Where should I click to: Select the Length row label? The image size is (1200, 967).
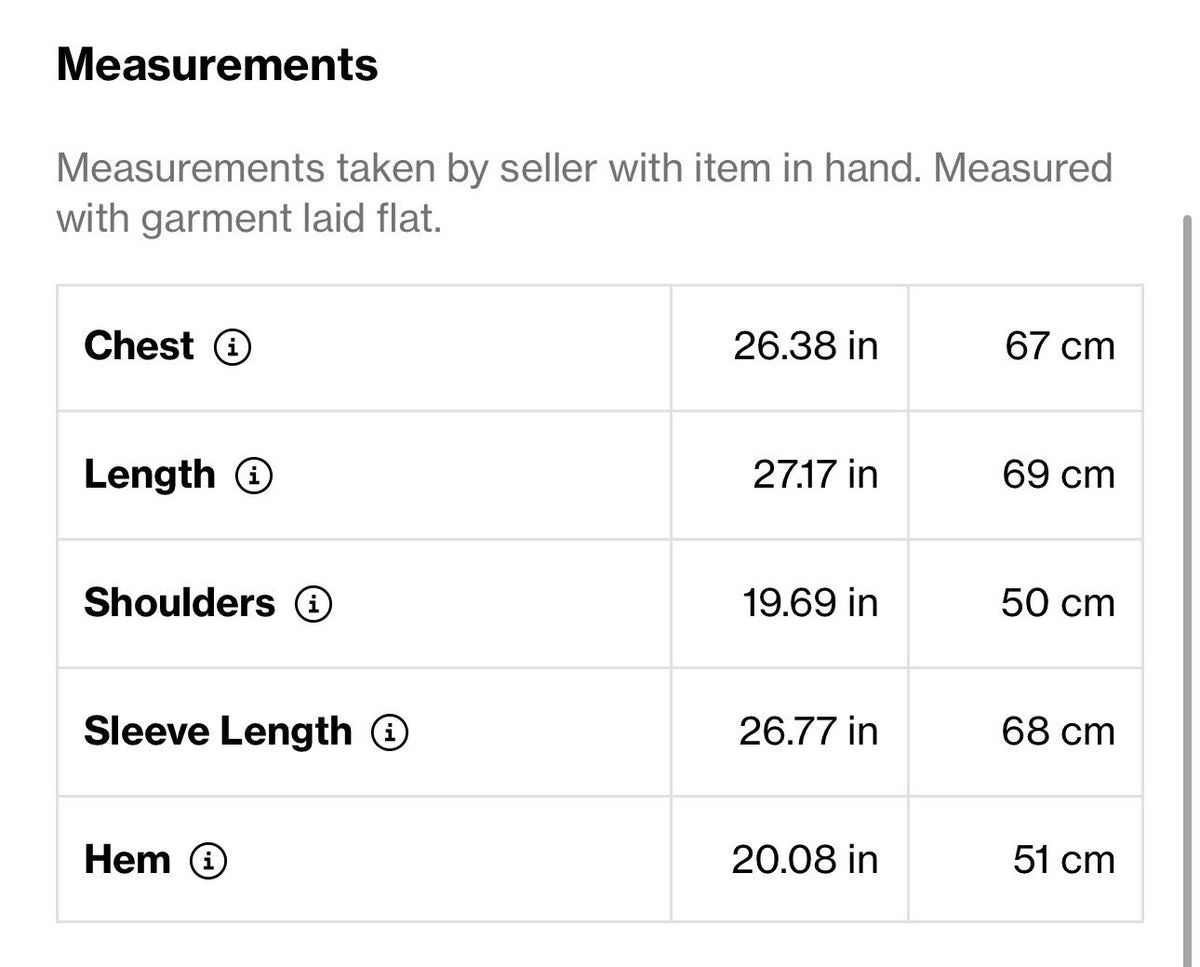tap(149, 475)
